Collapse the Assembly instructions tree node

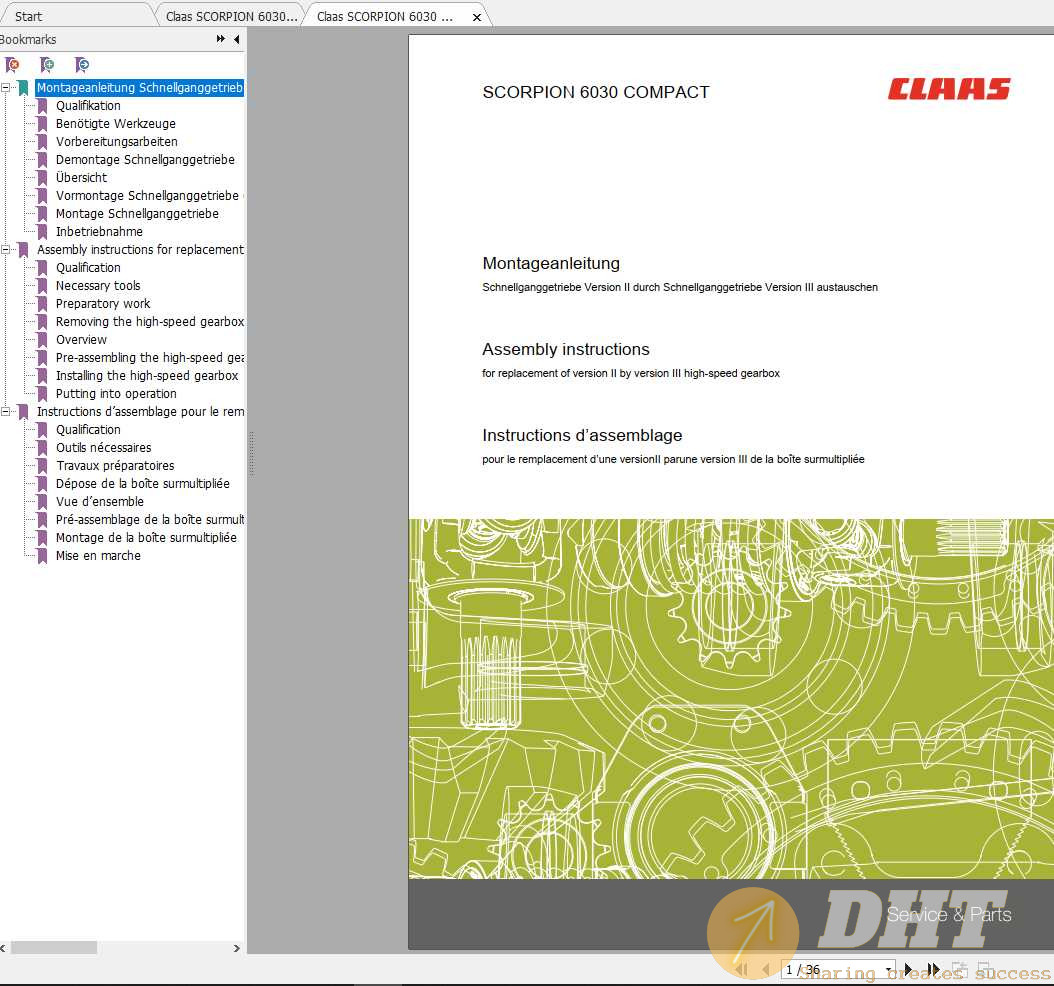tap(5, 249)
